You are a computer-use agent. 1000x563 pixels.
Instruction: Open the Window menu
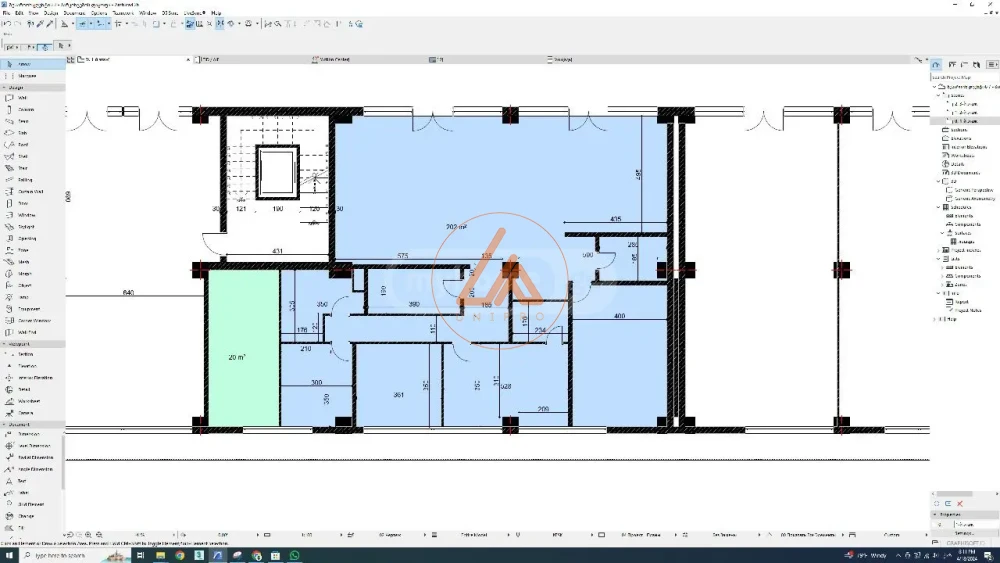click(147, 13)
